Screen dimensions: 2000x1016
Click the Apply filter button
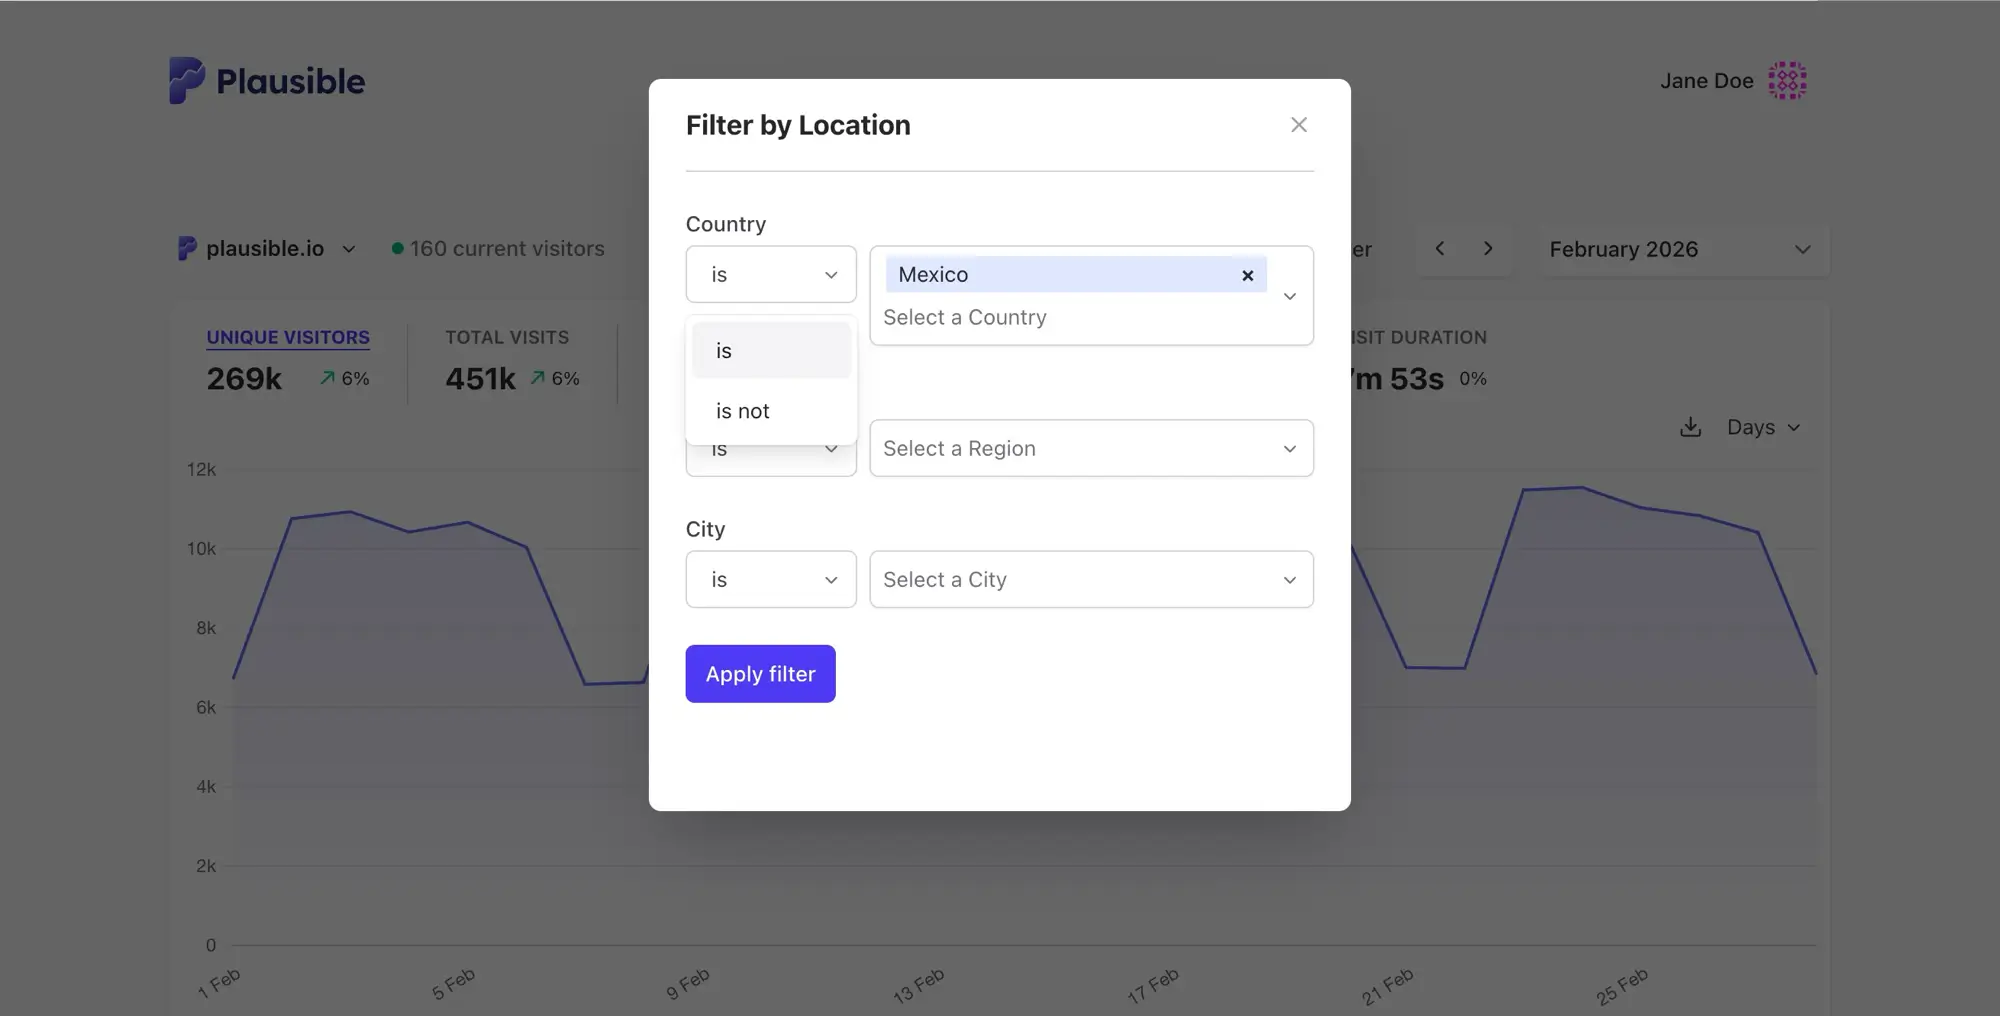click(x=760, y=674)
